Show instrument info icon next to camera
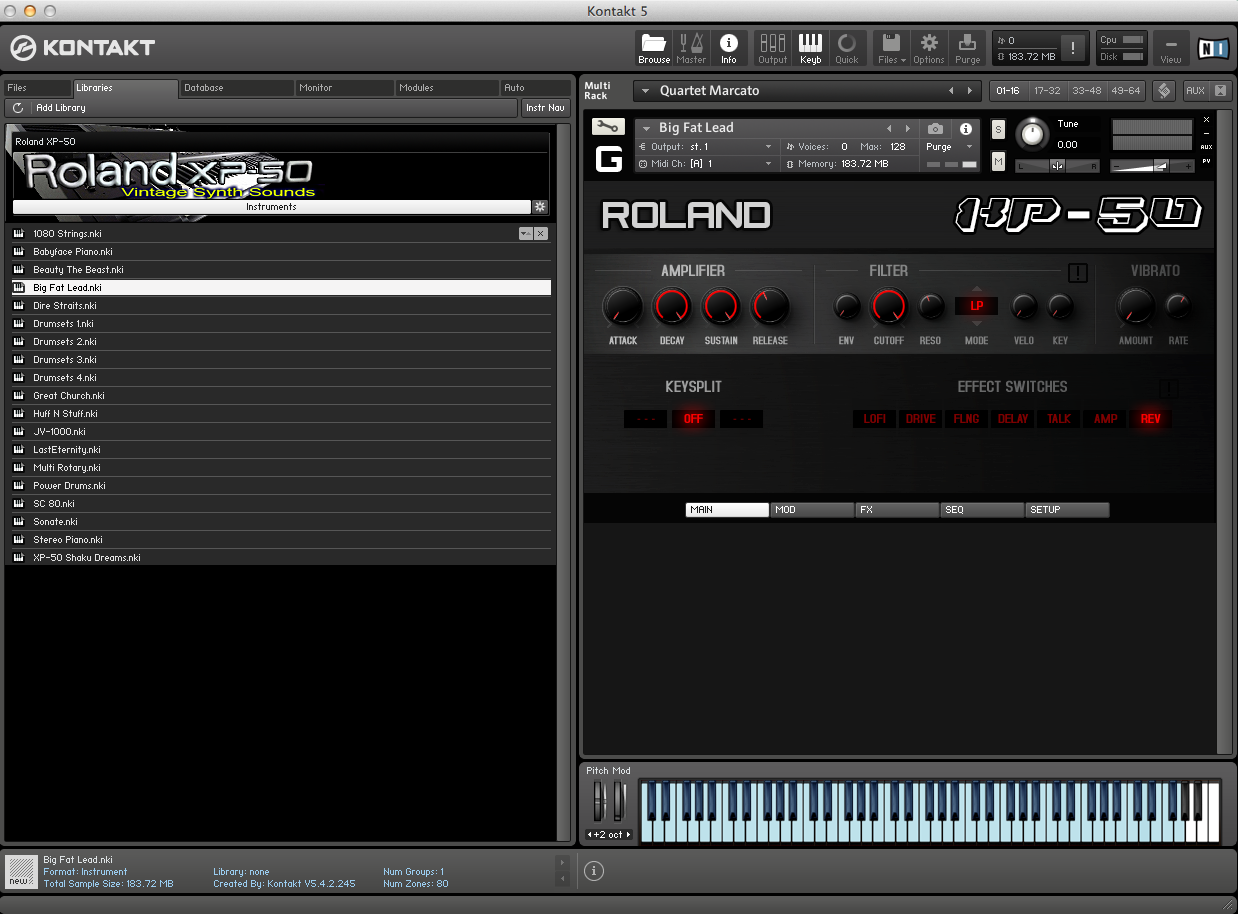This screenshot has width=1238, height=914. click(x=965, y=129)
